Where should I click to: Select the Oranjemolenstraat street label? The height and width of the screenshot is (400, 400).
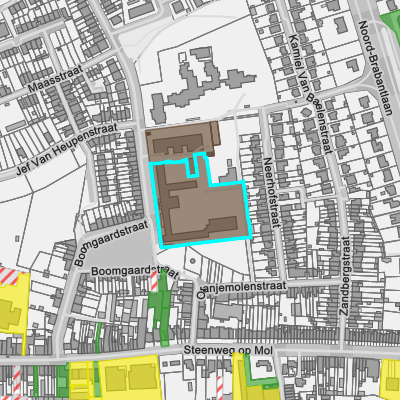click(241, 289)
